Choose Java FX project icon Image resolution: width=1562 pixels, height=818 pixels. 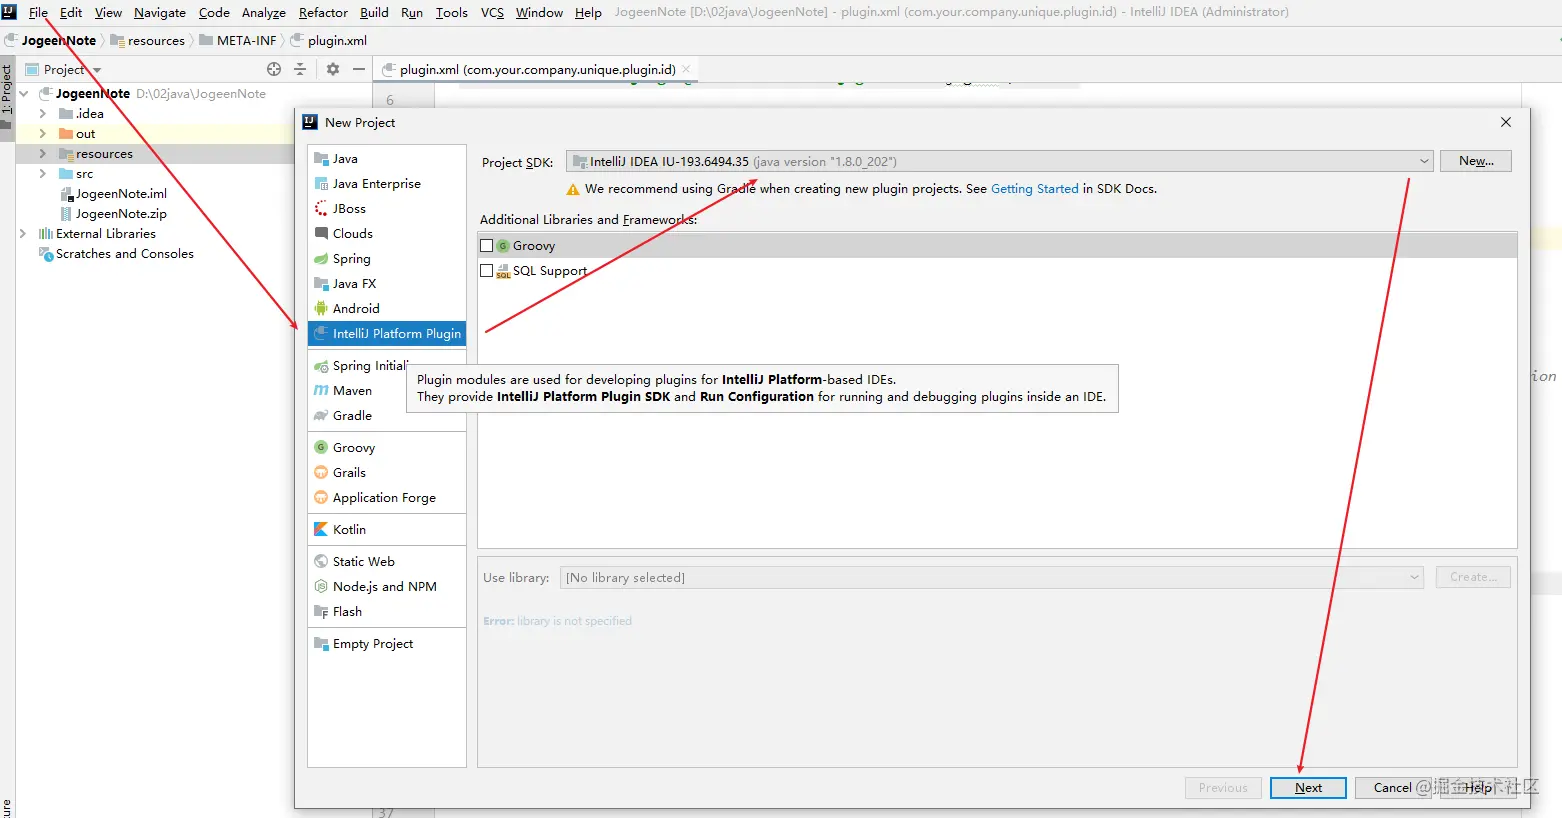pos(321,284)
